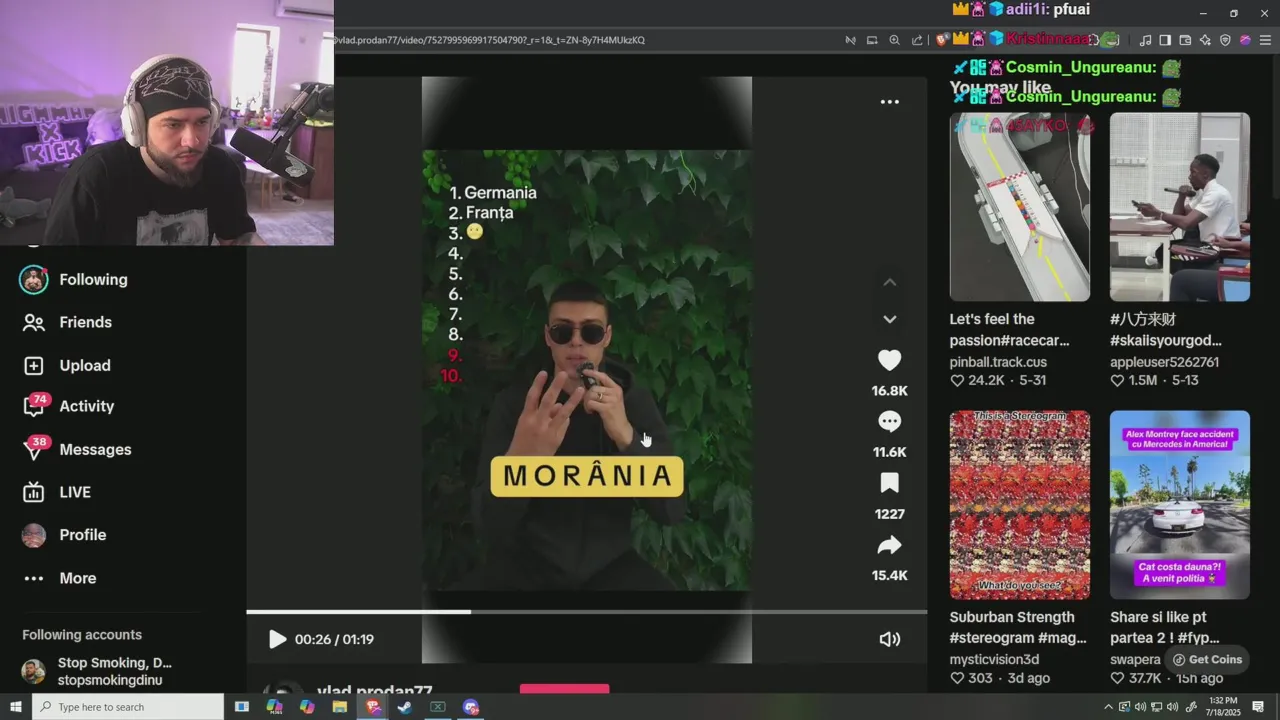Open mysticvision3d profile link

point(994,660)
